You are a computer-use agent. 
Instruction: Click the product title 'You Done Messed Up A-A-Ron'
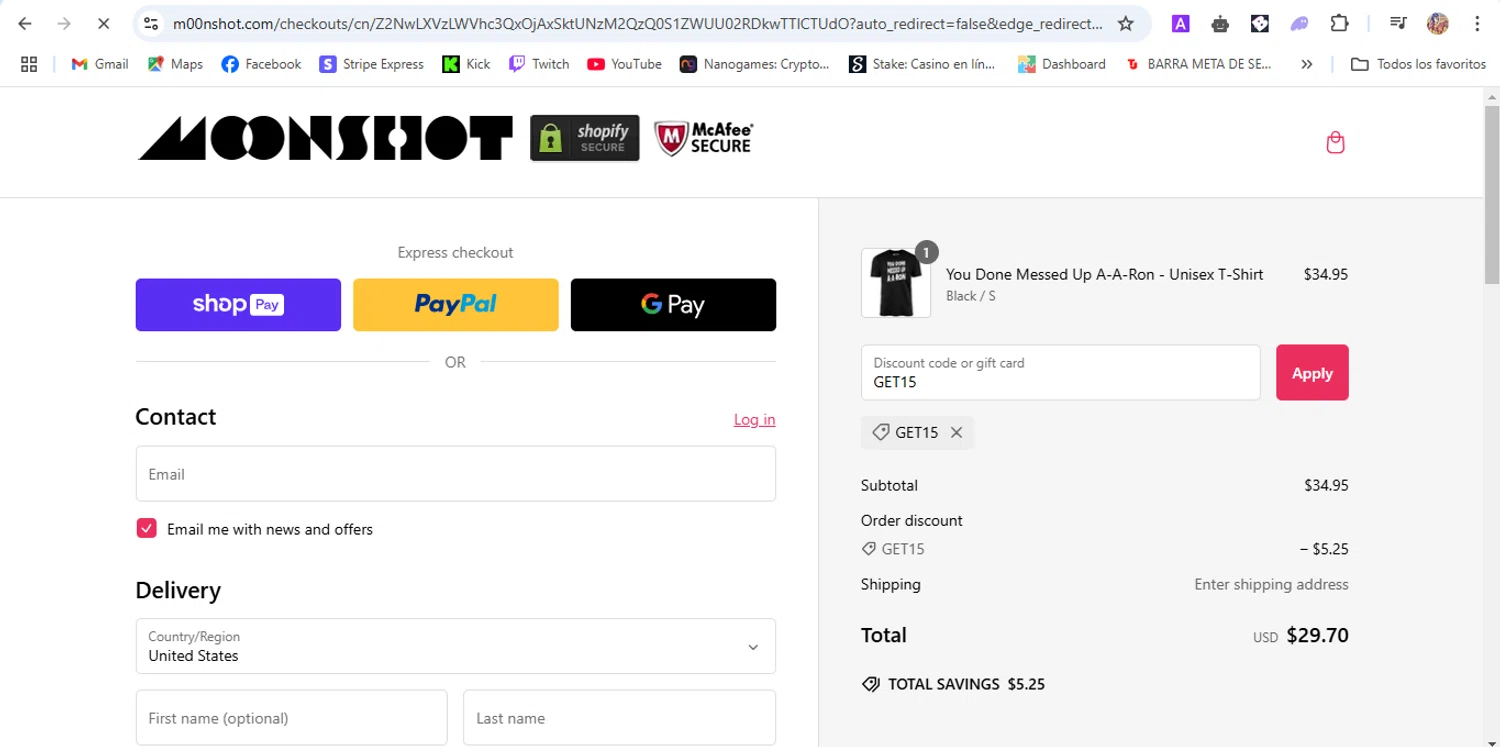point(1104,274)
